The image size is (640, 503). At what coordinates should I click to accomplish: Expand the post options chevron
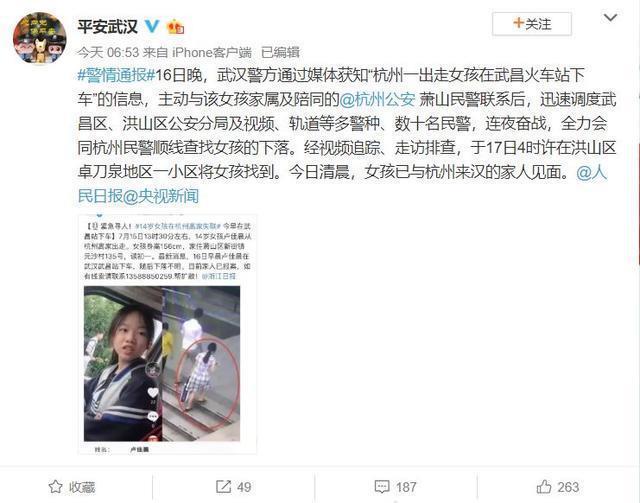coord(610,18)
